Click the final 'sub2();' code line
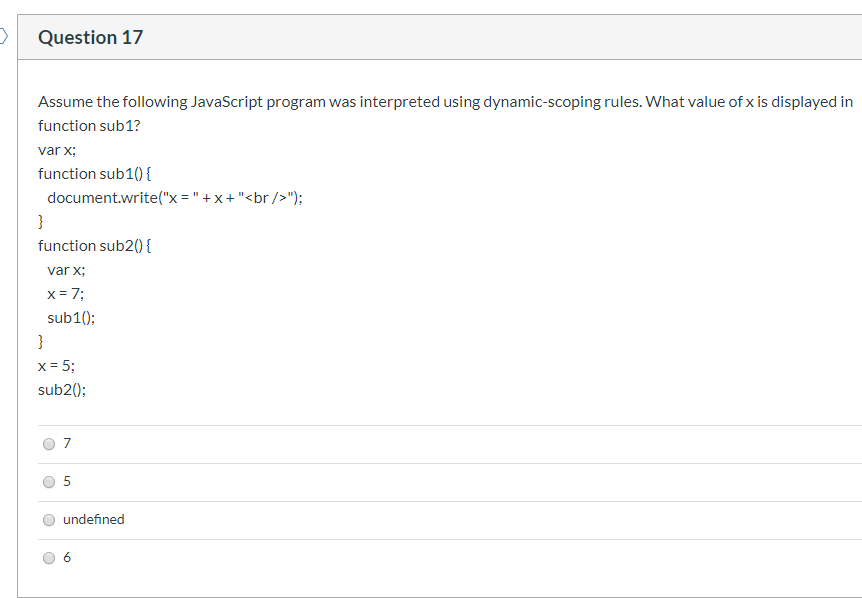Screen dimensions: 862x598 pyautogui.click(x=62, y=390)
